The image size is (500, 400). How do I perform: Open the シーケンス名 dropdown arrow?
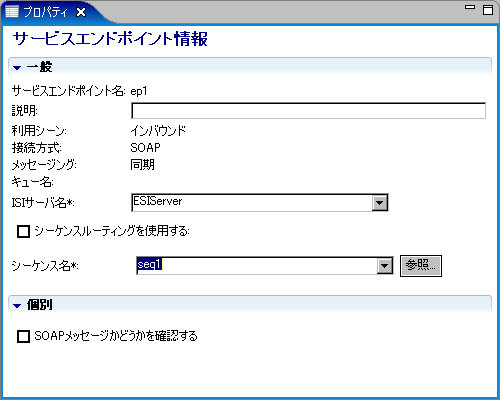[x=385, y=266]
